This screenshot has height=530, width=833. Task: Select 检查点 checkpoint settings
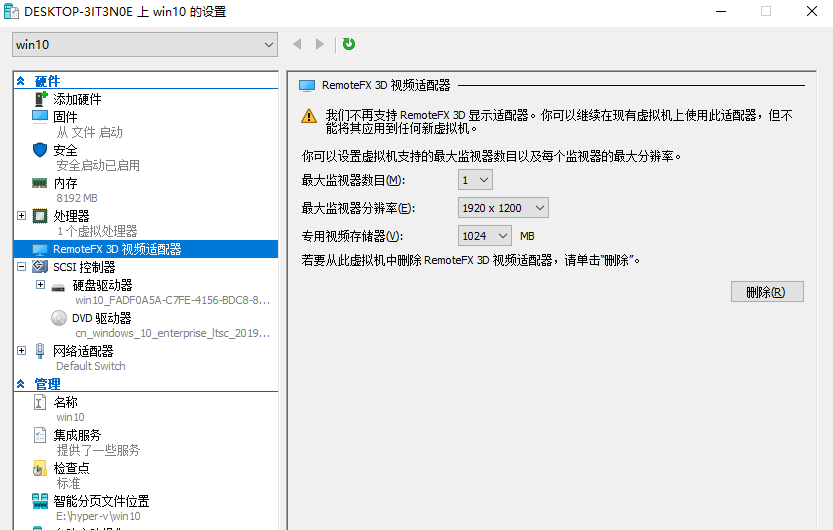[x=71, y=468]
